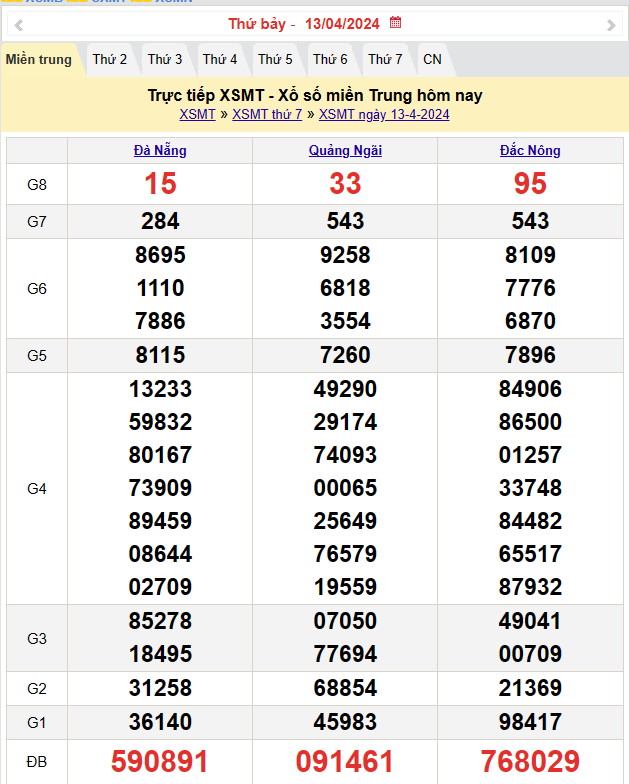629x784 pixels.
Task: Go to previous day arrow
Action: [18, 24]
